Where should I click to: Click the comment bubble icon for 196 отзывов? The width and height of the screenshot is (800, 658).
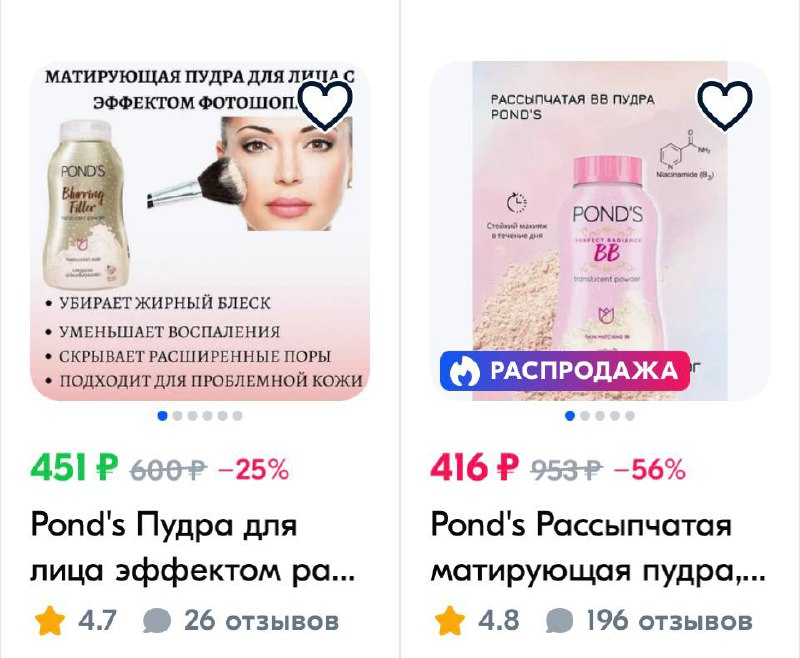[560, 621]
